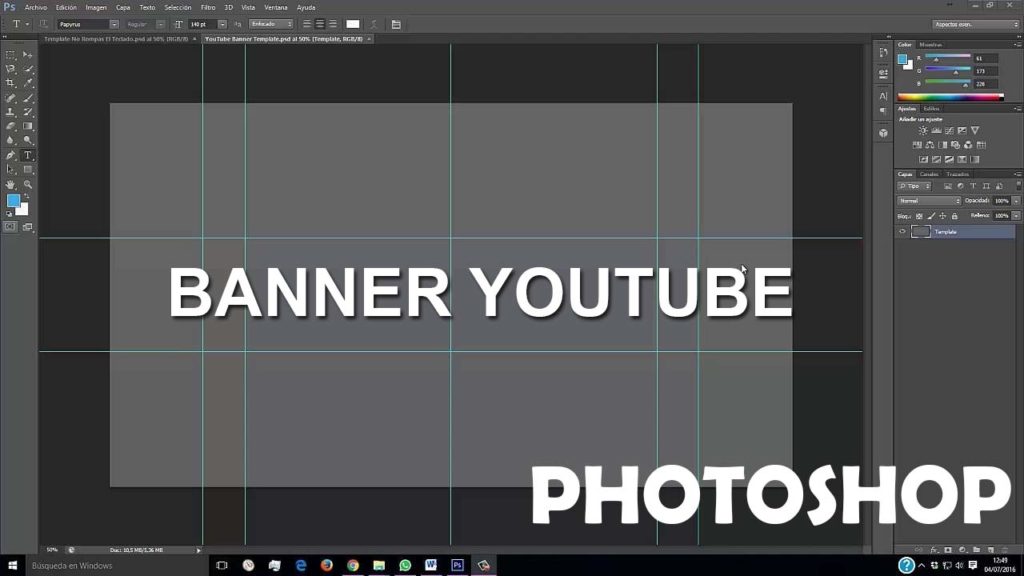This screenshot has width=1024, height=576.
Task: Select the Spot Healing Brush tool
Action: pyautogui.click(x=10, y=98)
